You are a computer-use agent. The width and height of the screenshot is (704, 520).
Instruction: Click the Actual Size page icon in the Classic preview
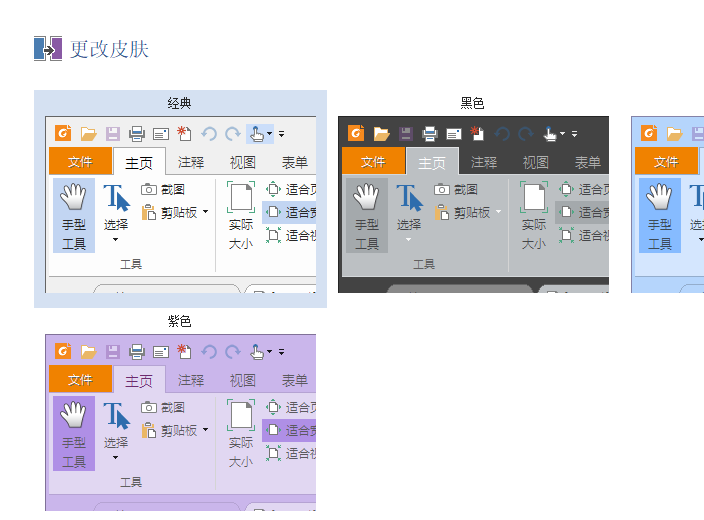[x=241, y=196]
